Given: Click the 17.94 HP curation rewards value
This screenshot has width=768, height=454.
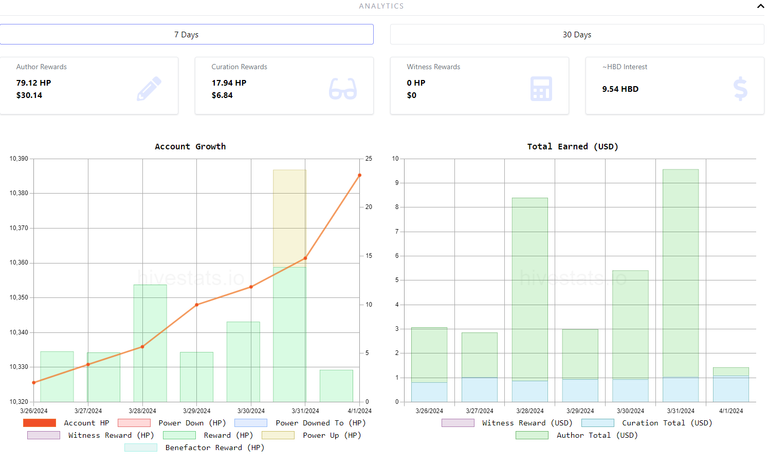Looking at the screenshot, I should (x=229, y=83).
